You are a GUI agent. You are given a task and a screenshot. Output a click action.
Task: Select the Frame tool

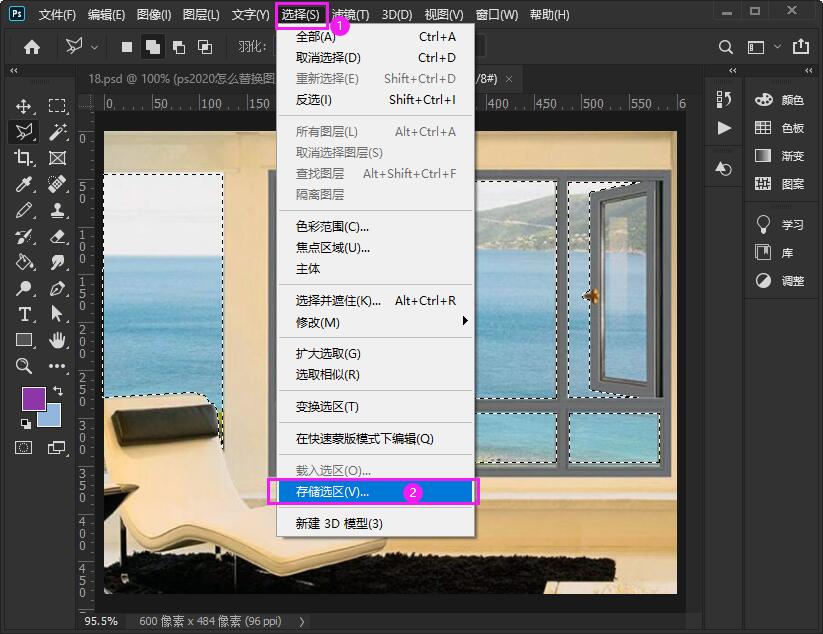(x=57, y=157)
